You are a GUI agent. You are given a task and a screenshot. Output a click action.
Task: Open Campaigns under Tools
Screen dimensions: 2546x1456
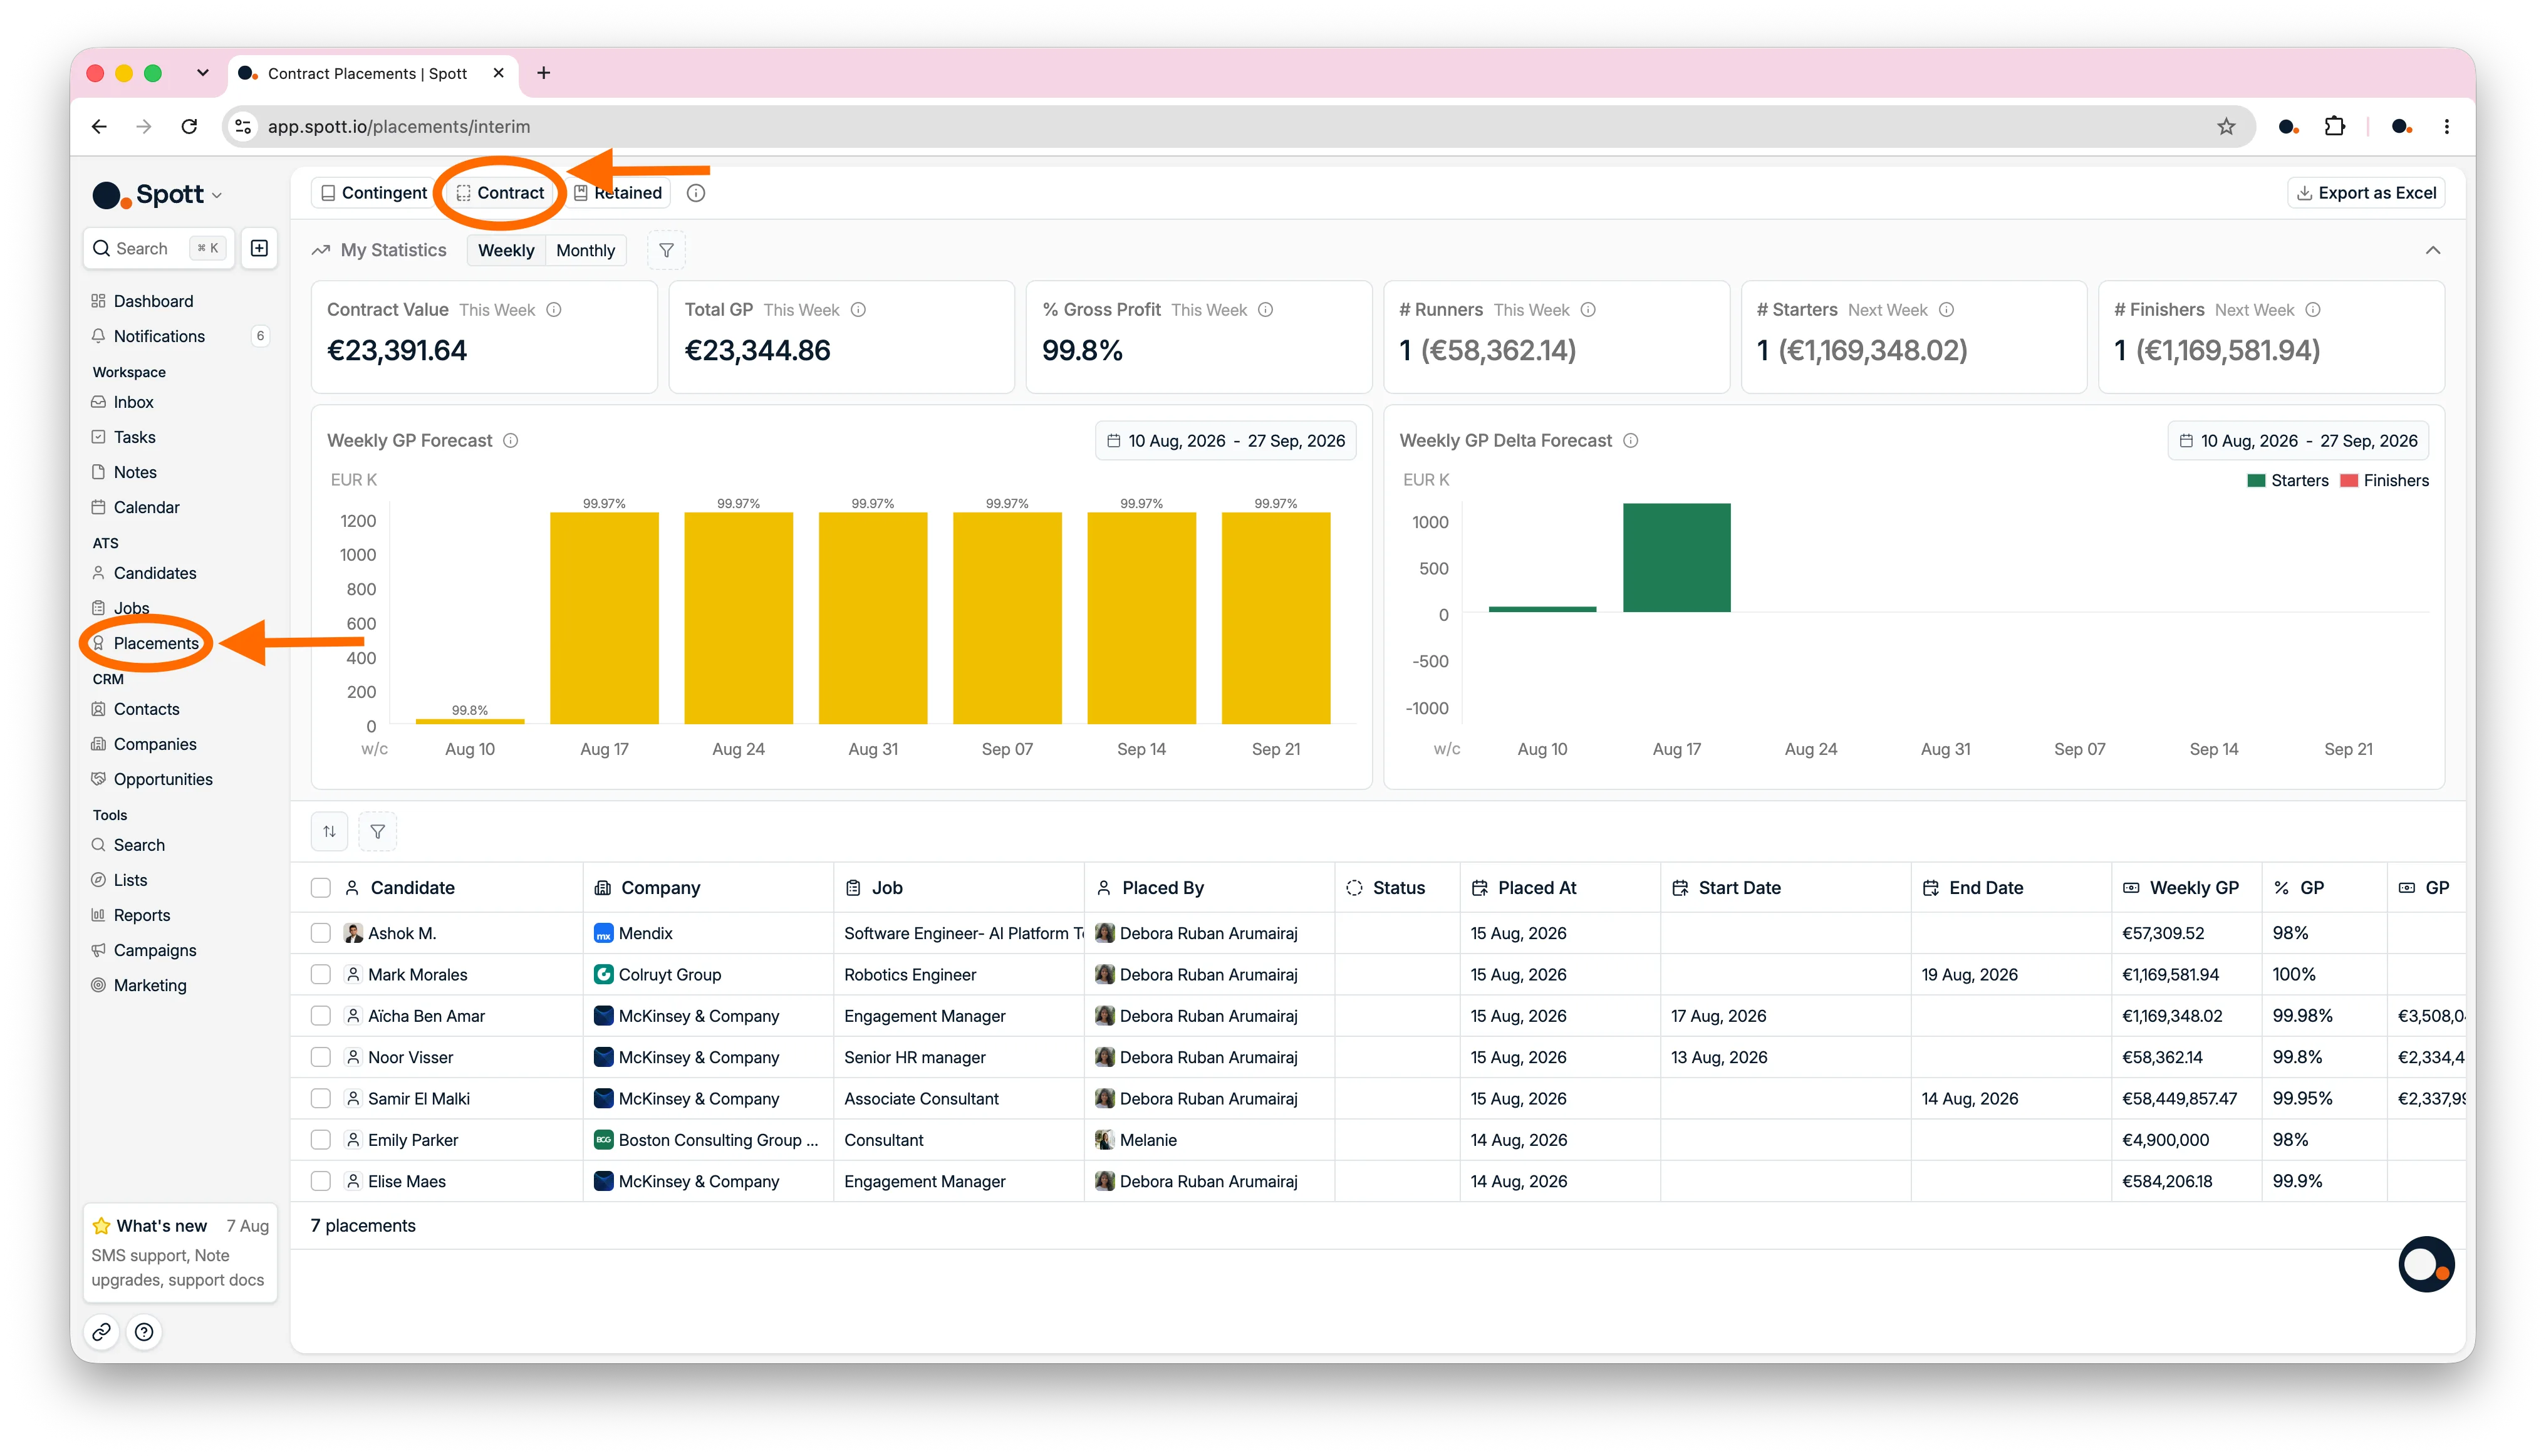tap(155, 950)
